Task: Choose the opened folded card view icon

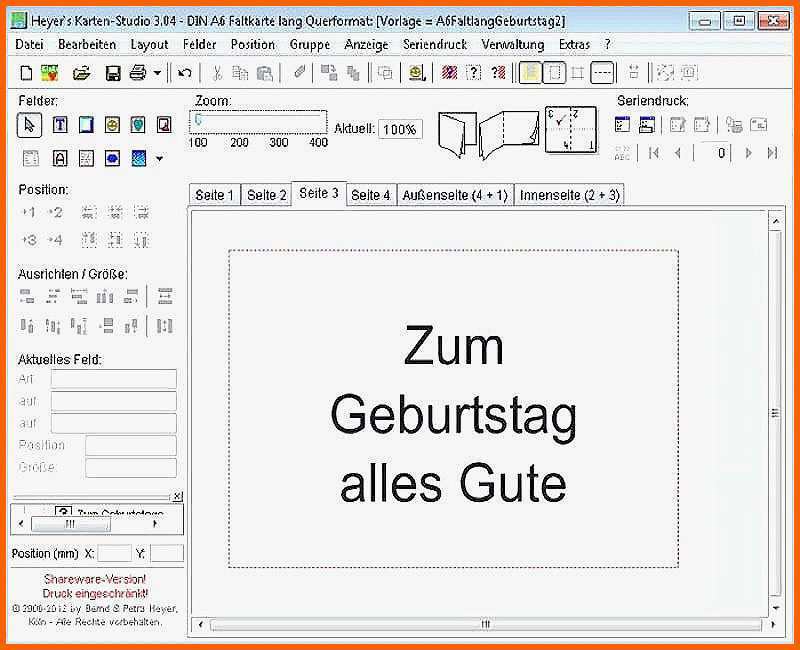Action: [509, 134]
